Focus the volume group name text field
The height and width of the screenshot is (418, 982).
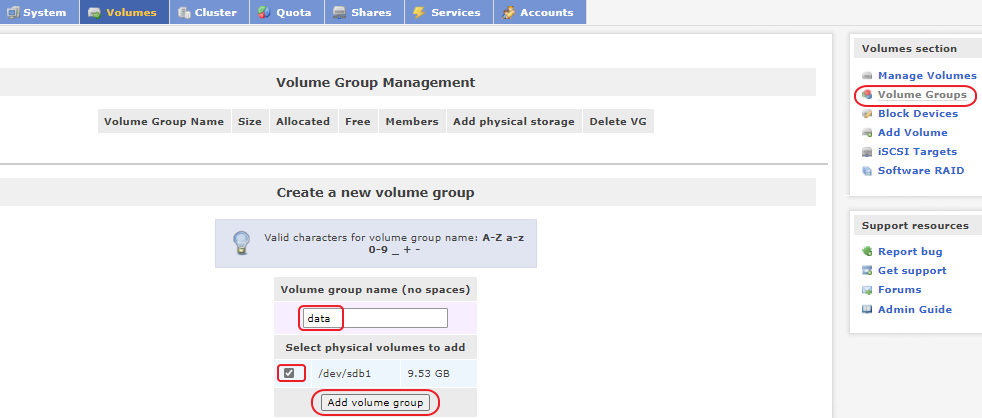coord(375,318)
